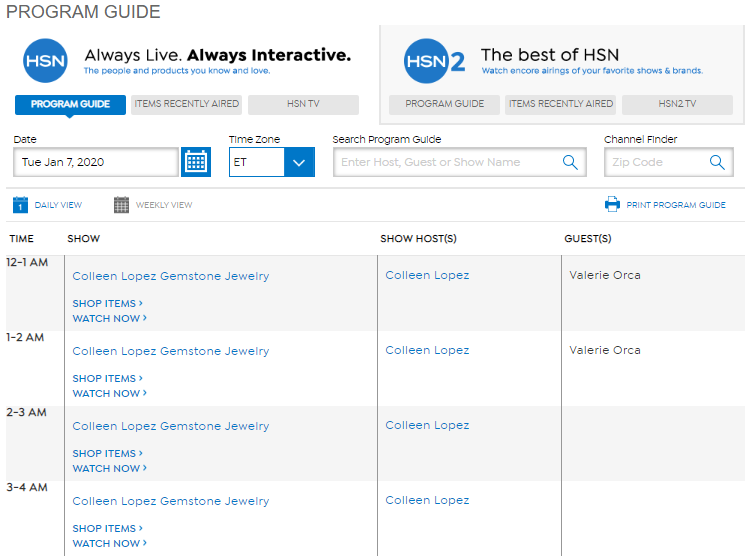752x556 pixels.
Task: Click the Date field showing Tue Jan 7, 2020
Action: (96, 162)
